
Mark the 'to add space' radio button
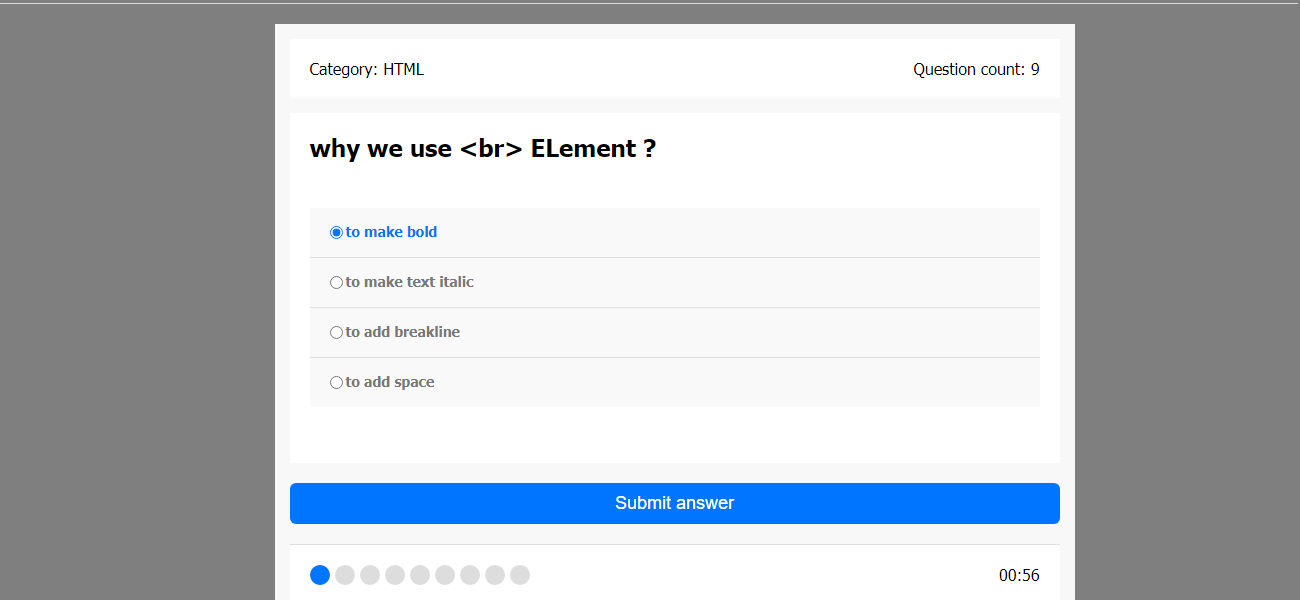[x=336, y=382]
